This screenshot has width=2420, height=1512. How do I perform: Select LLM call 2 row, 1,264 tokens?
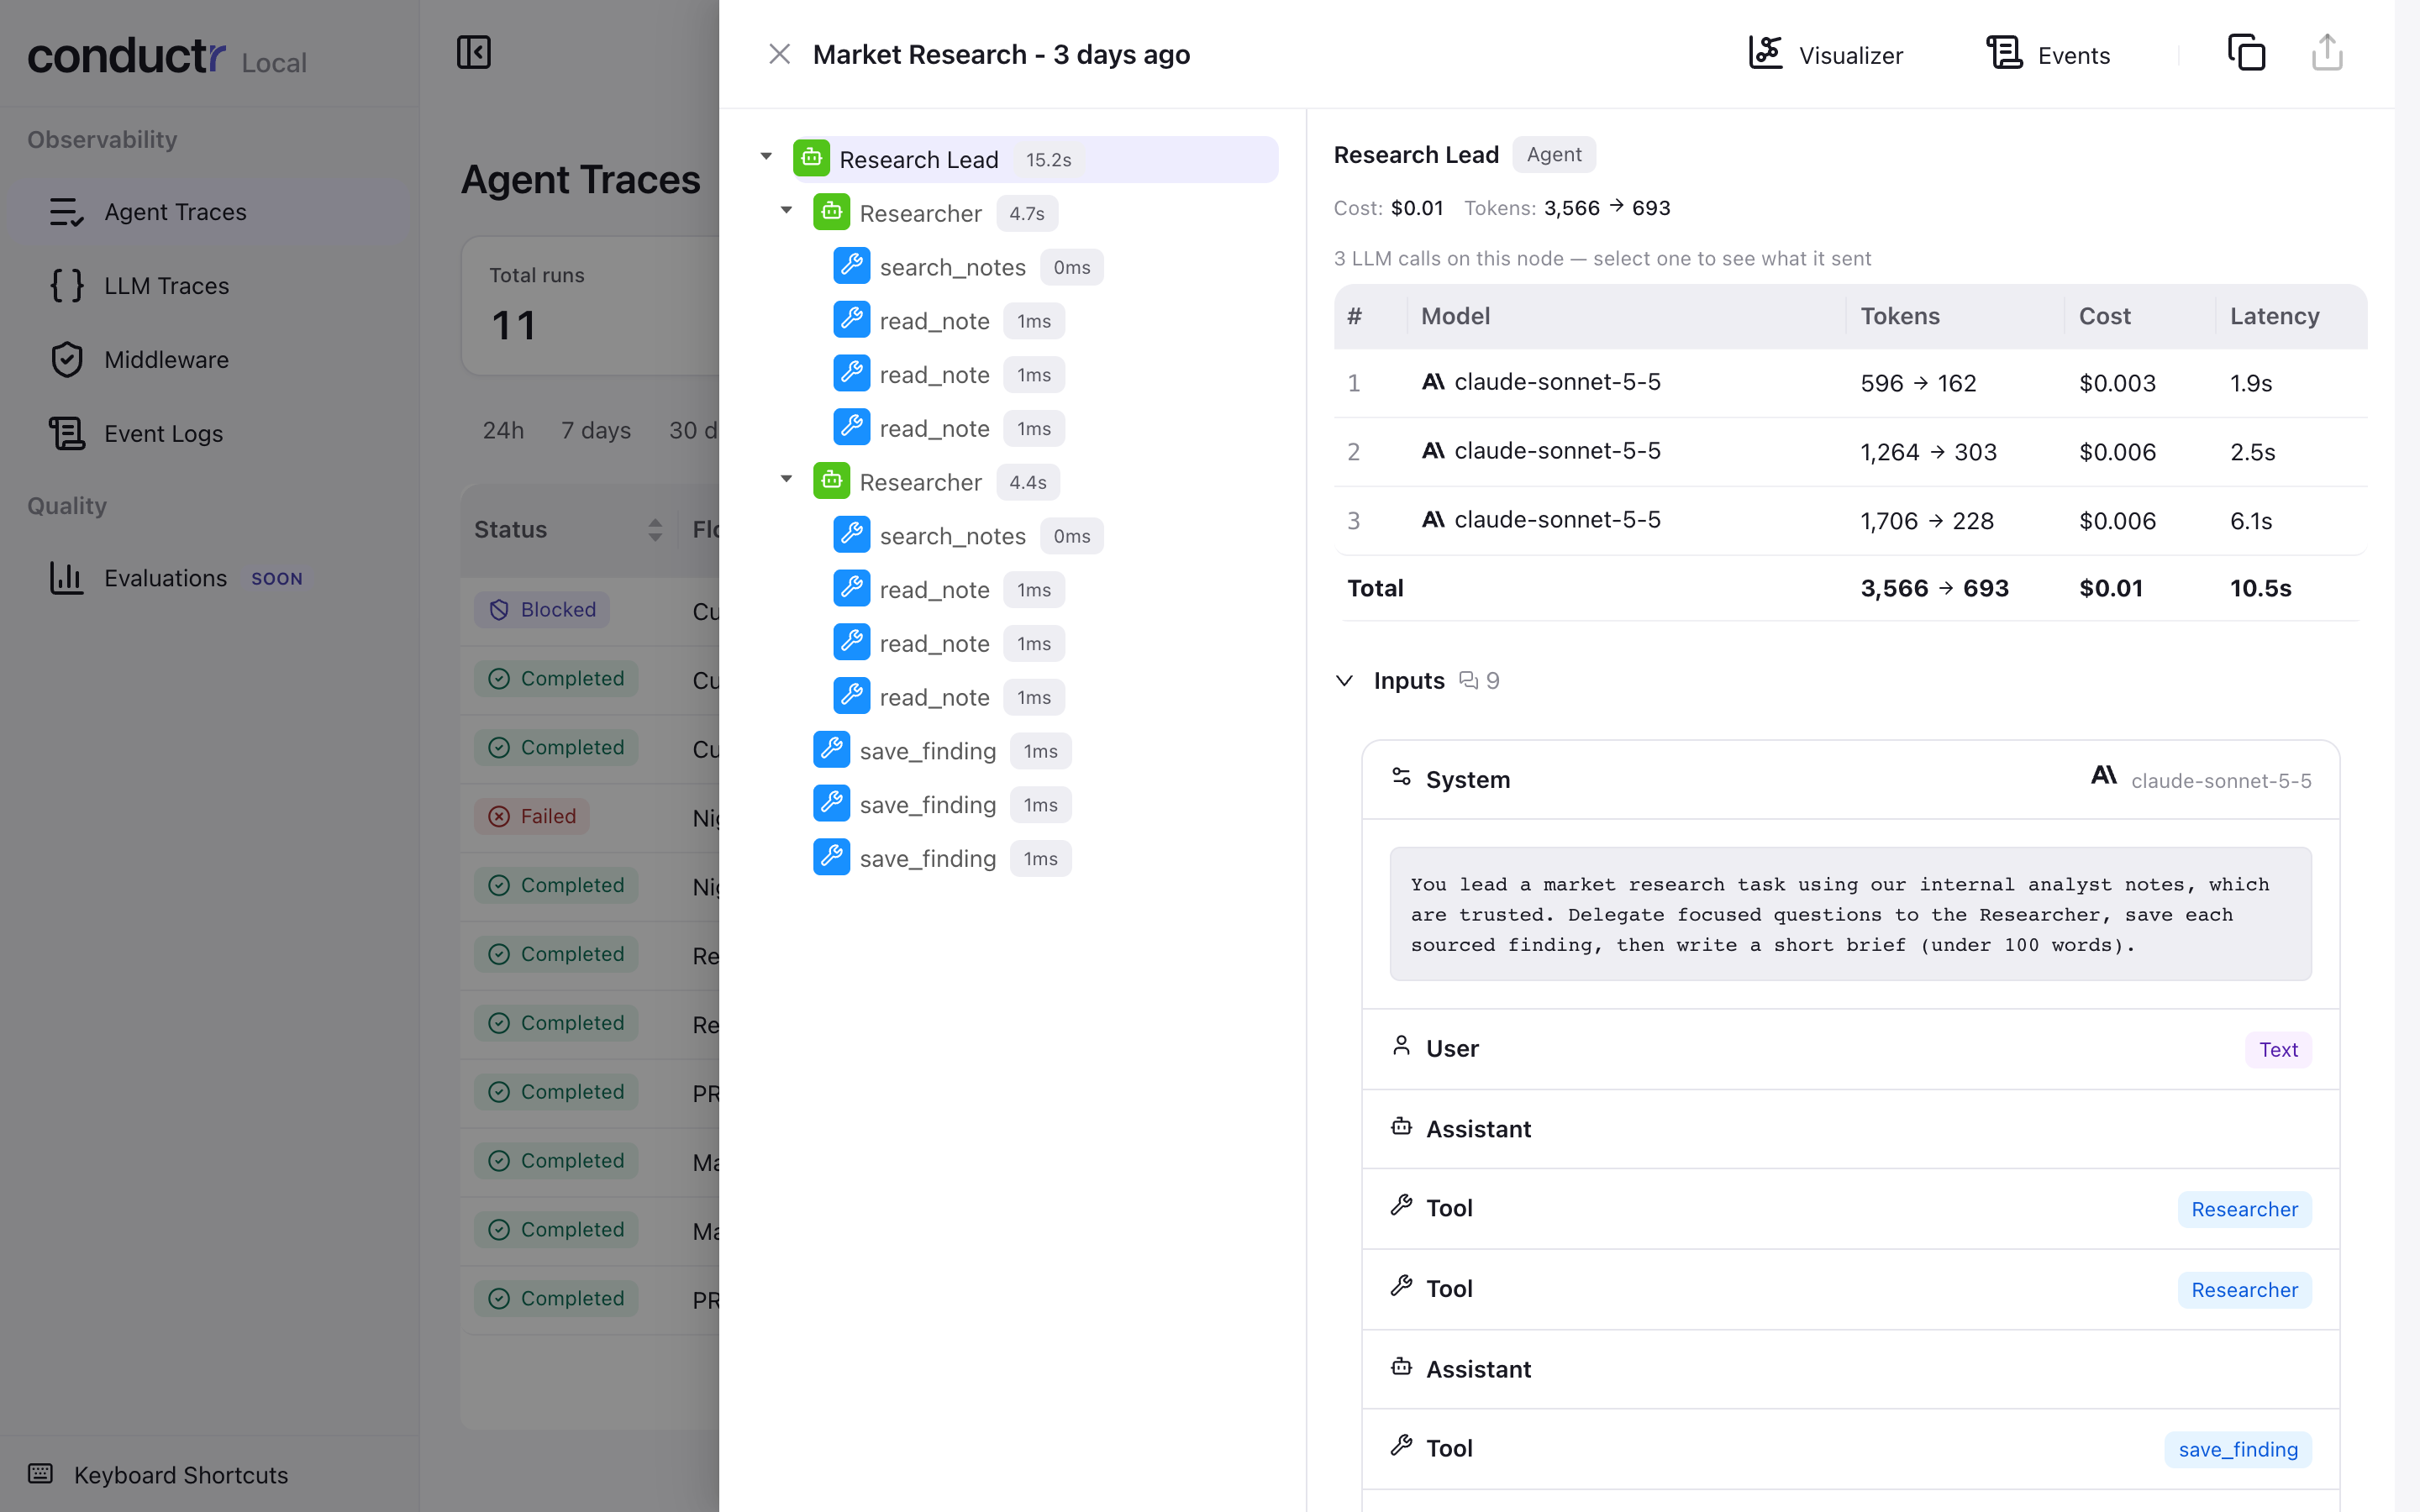point(1850,452)
